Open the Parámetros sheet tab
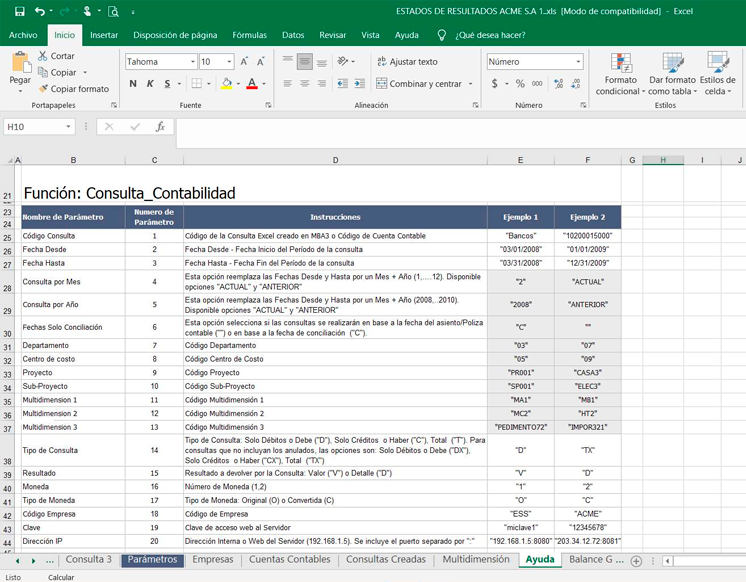 tap(152, 560)
